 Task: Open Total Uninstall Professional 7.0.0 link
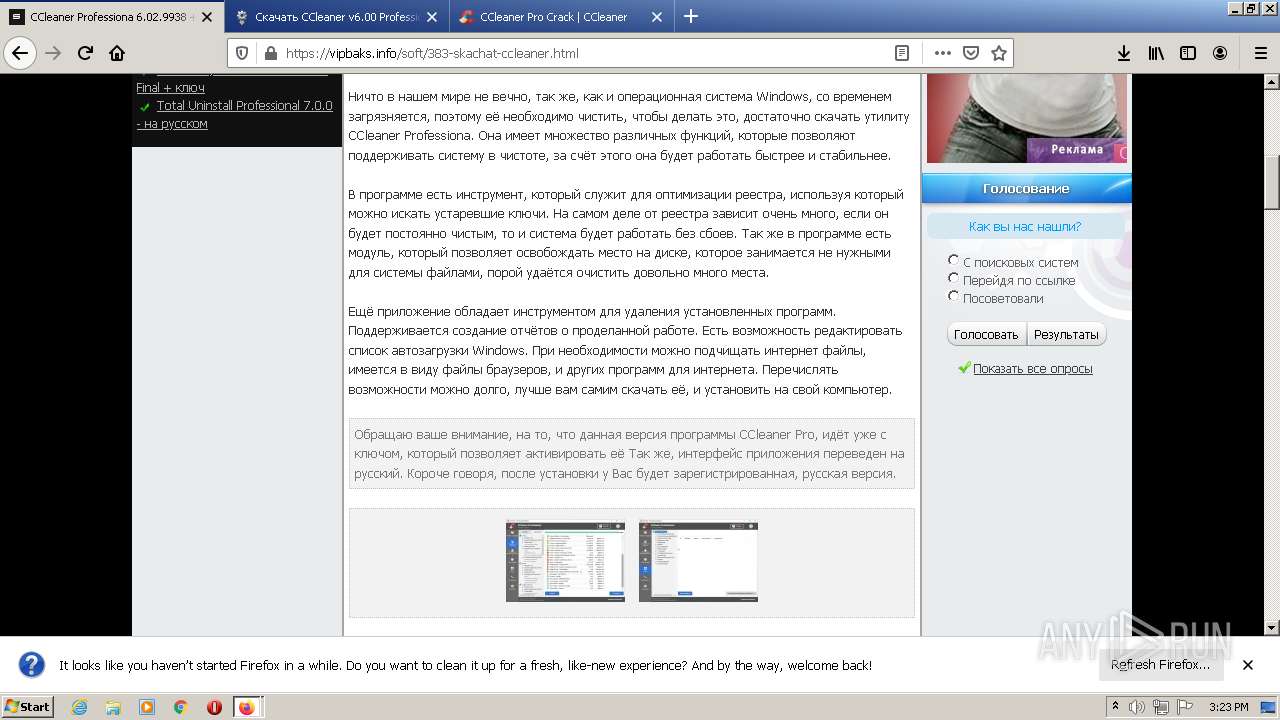[244, 105]
